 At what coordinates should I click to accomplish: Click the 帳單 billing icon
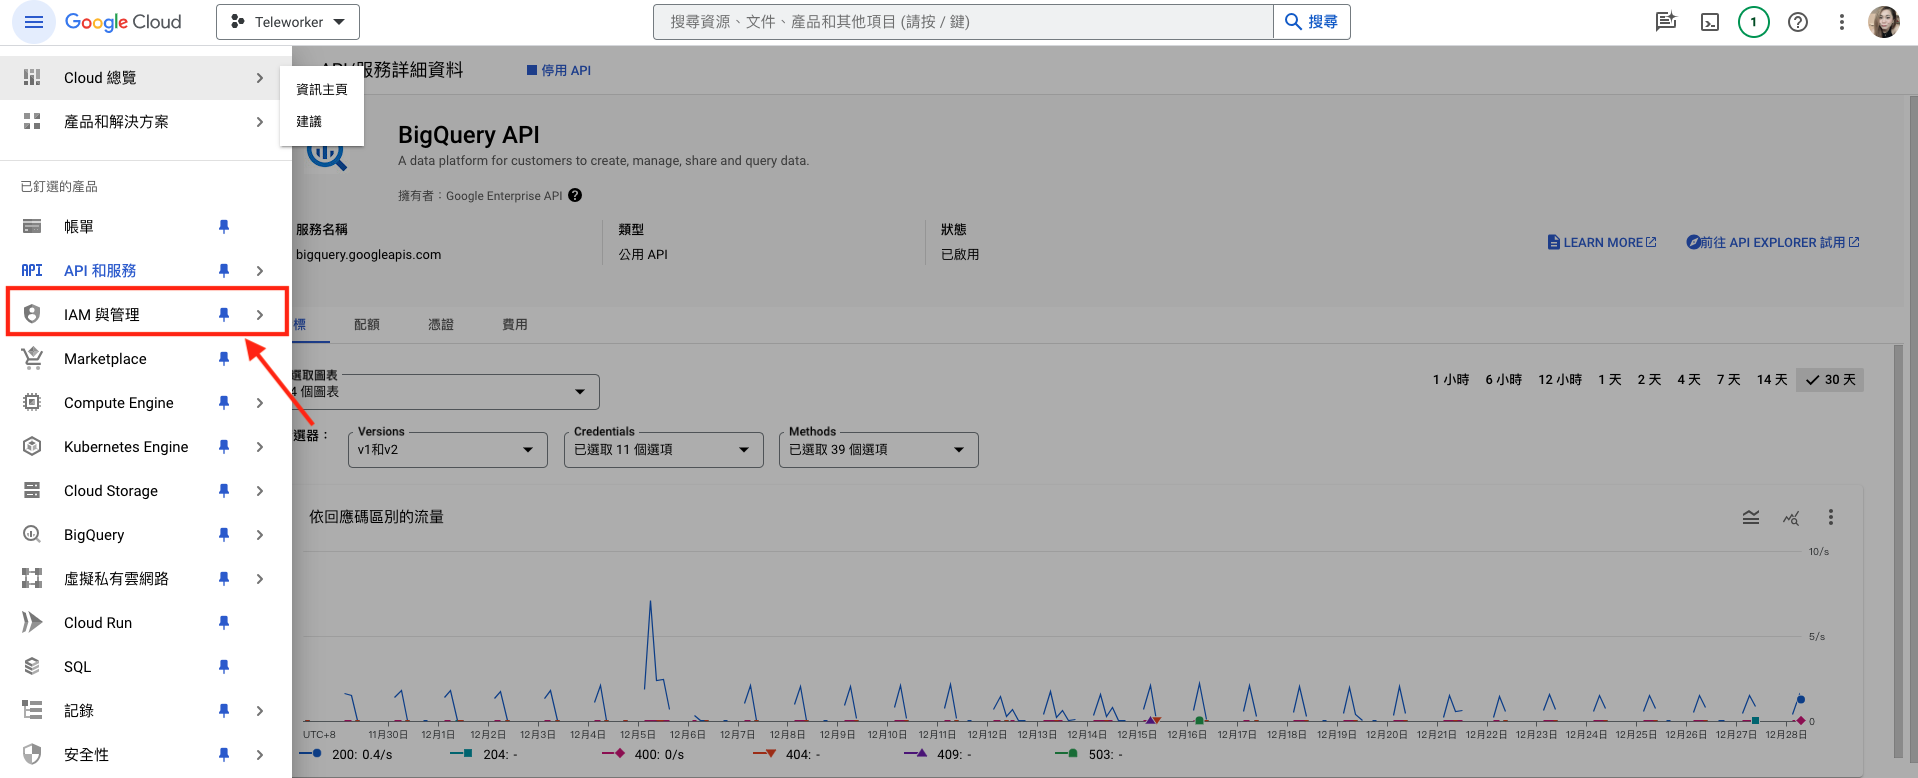click(x=32, y=227)
